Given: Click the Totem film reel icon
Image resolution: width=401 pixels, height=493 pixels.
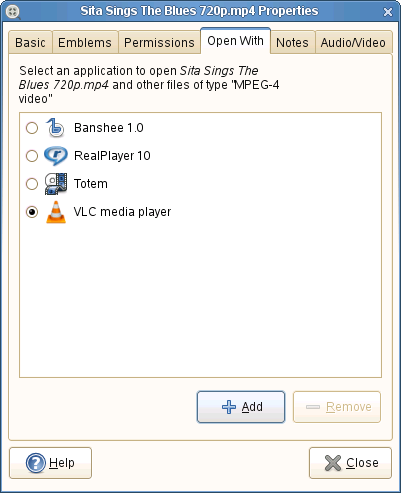Looking at the screenshot, I should tap(56, 184).
